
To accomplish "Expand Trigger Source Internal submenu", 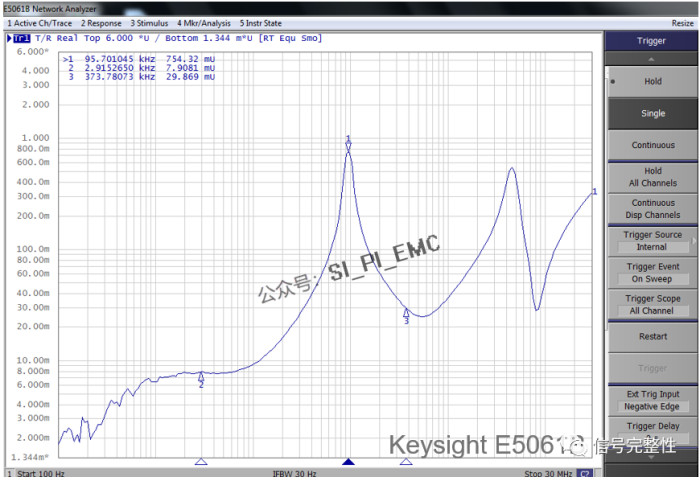I will [x=653, y=241].
